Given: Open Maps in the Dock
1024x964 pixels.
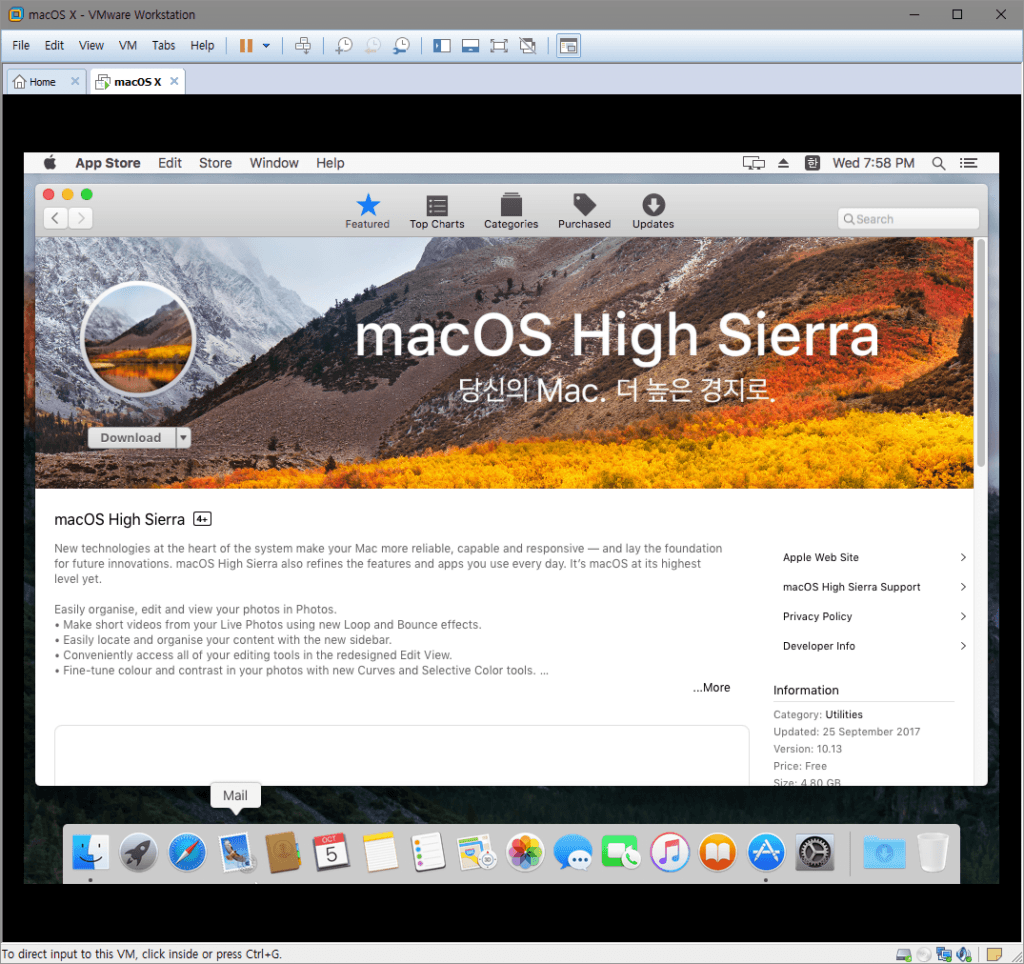Looking at the screenshot, I should [x=476, y=852].
